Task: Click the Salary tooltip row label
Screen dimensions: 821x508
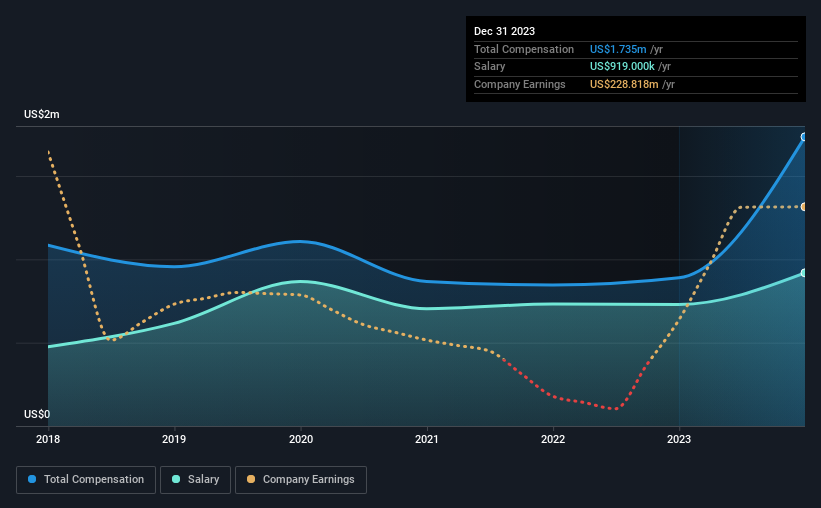Action: pos(490,67)
